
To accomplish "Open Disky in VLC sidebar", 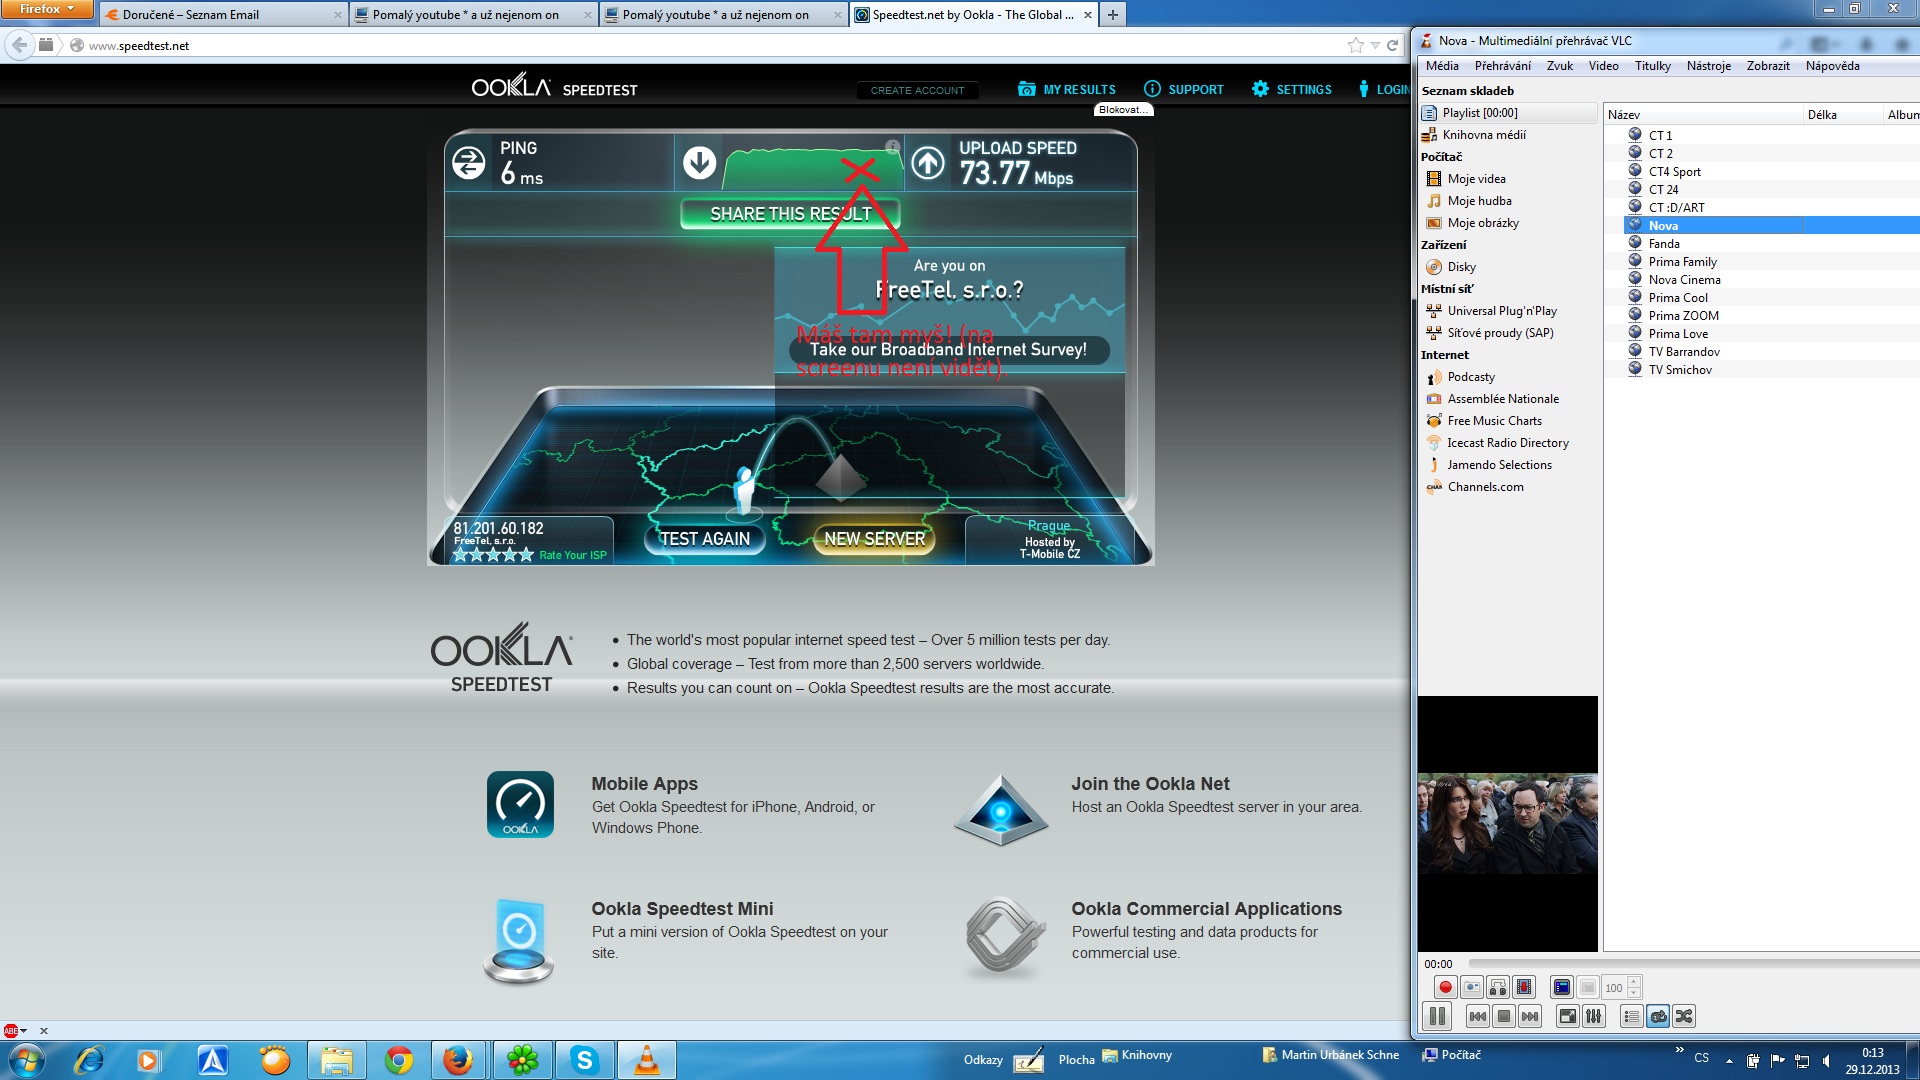I will point(1461,267).
